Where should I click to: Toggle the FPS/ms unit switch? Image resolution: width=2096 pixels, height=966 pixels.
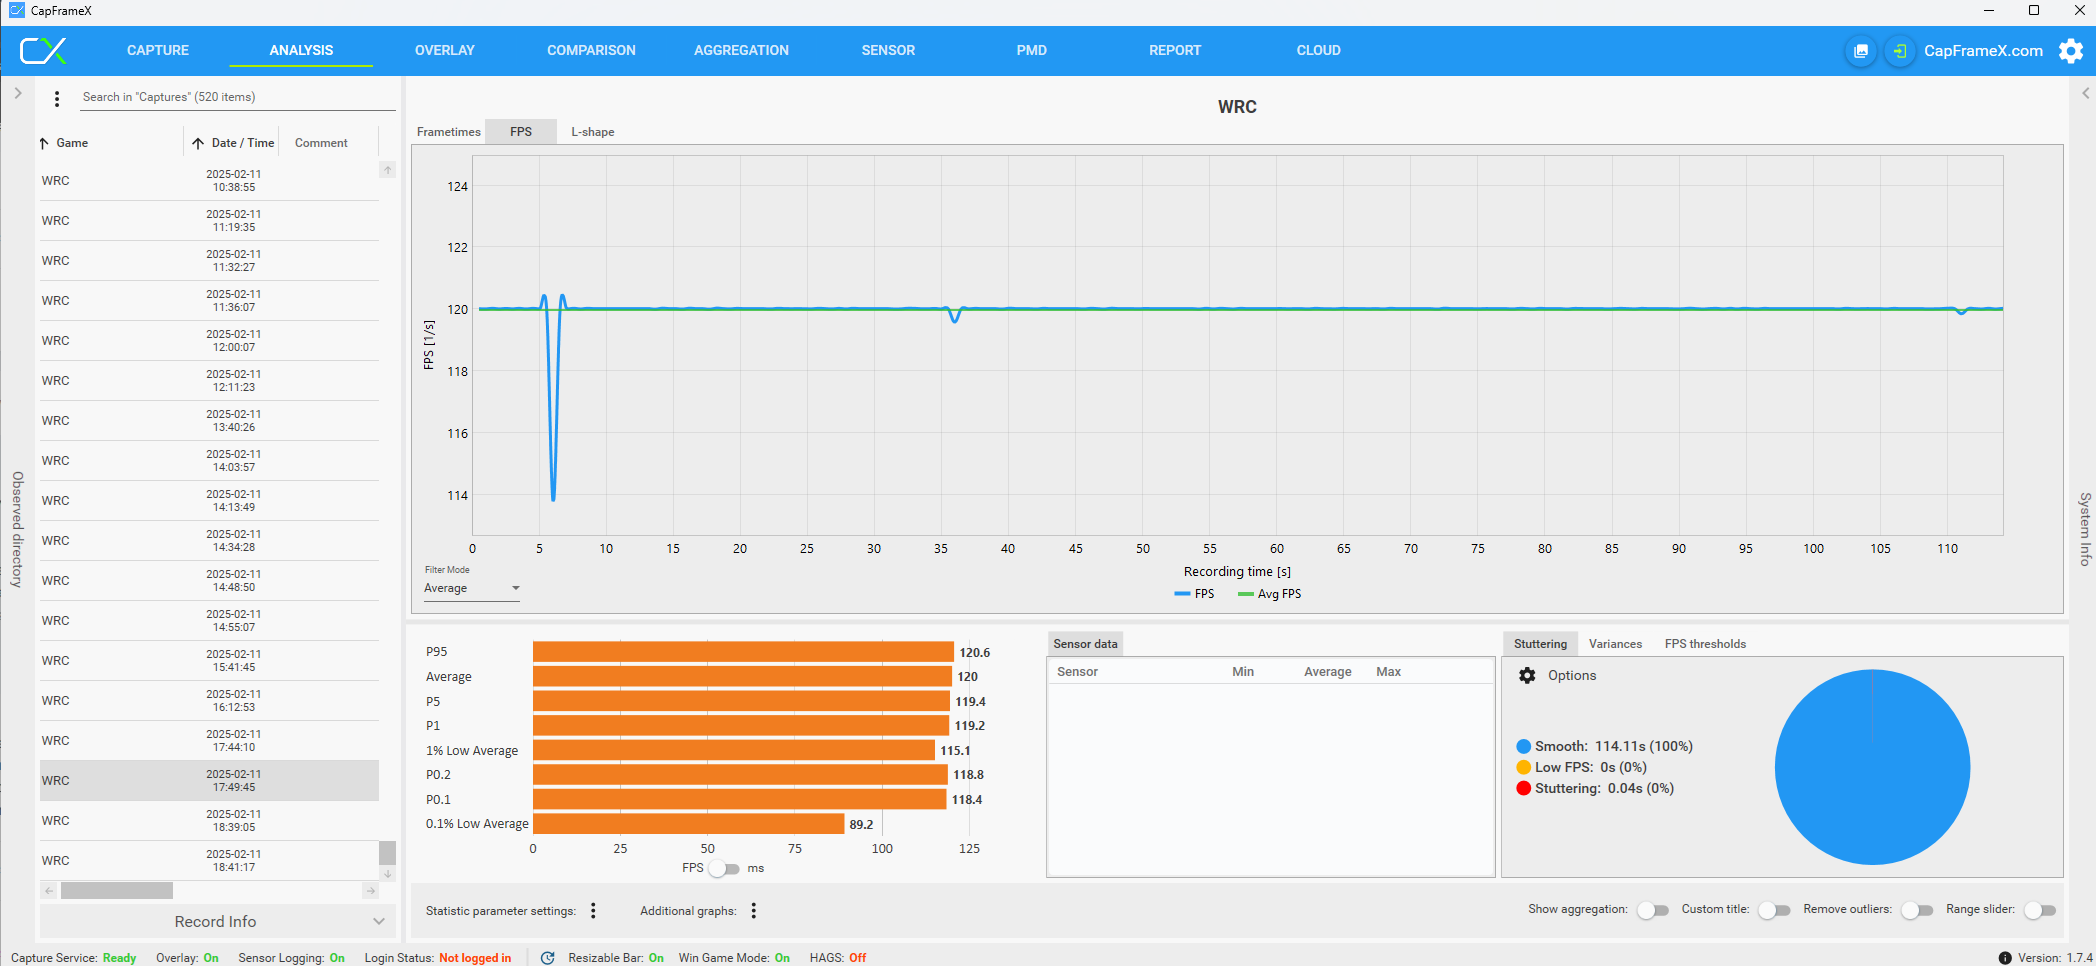724,869
